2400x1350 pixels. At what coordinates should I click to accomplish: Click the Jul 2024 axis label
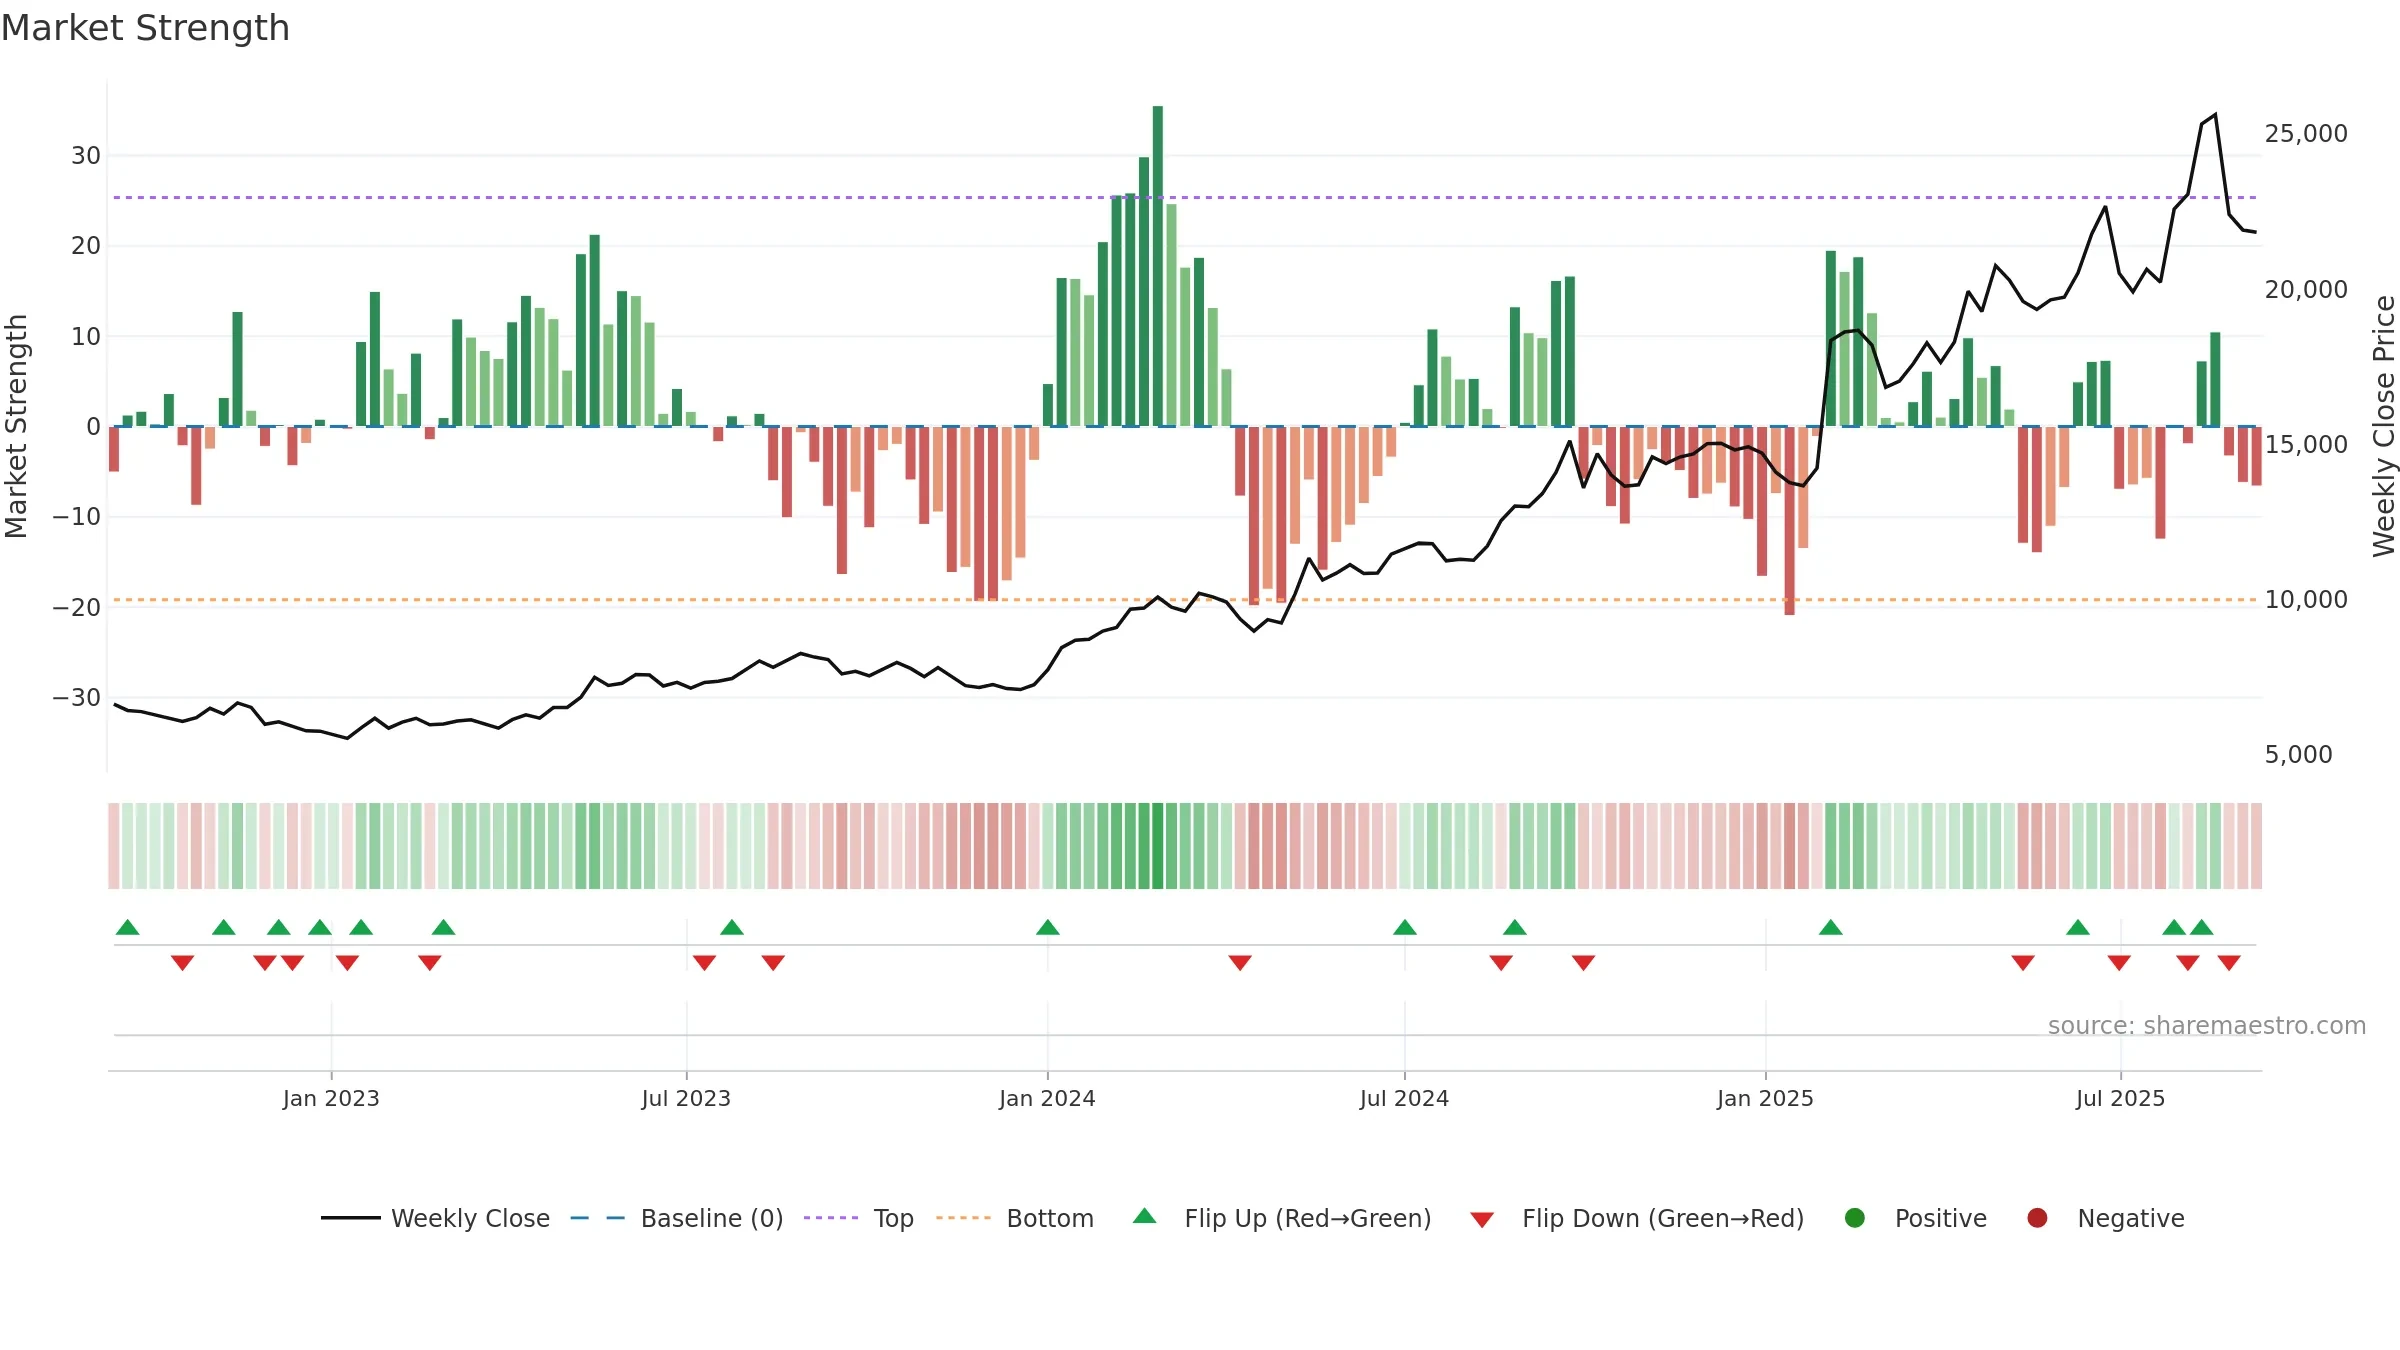[x=1404, y=1098]
